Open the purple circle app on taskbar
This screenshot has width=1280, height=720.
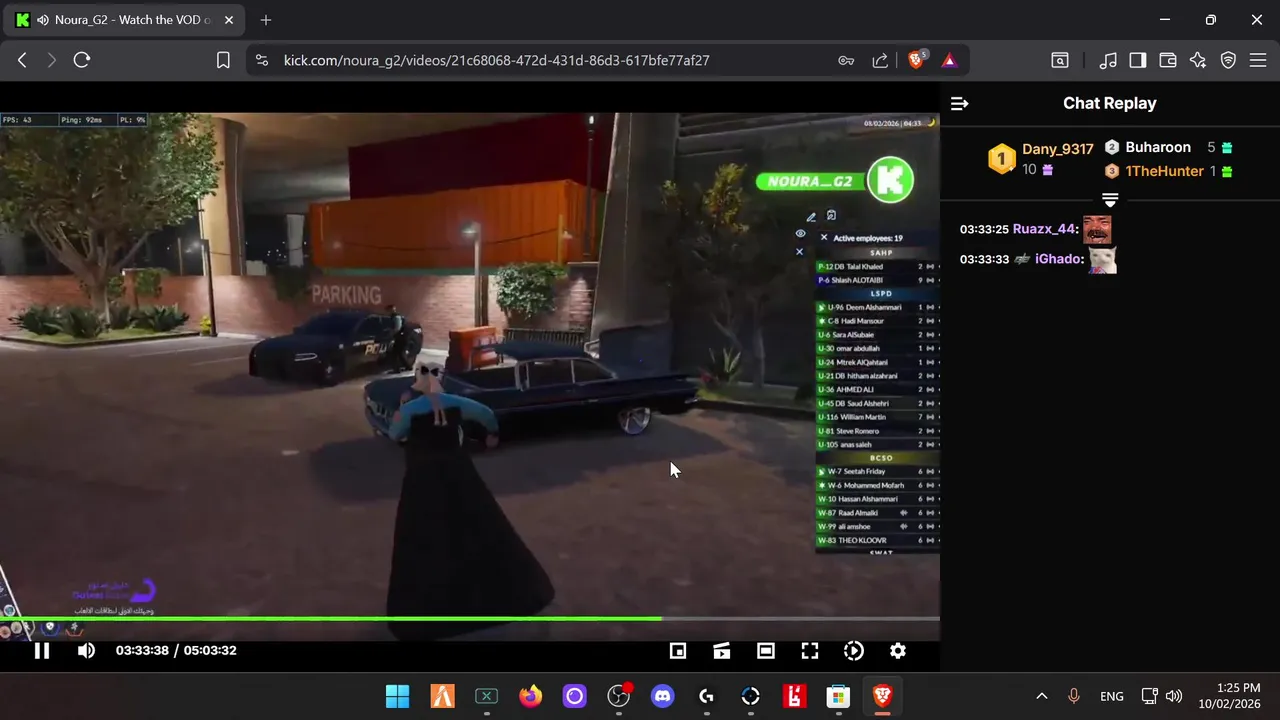tap(574, 696)
